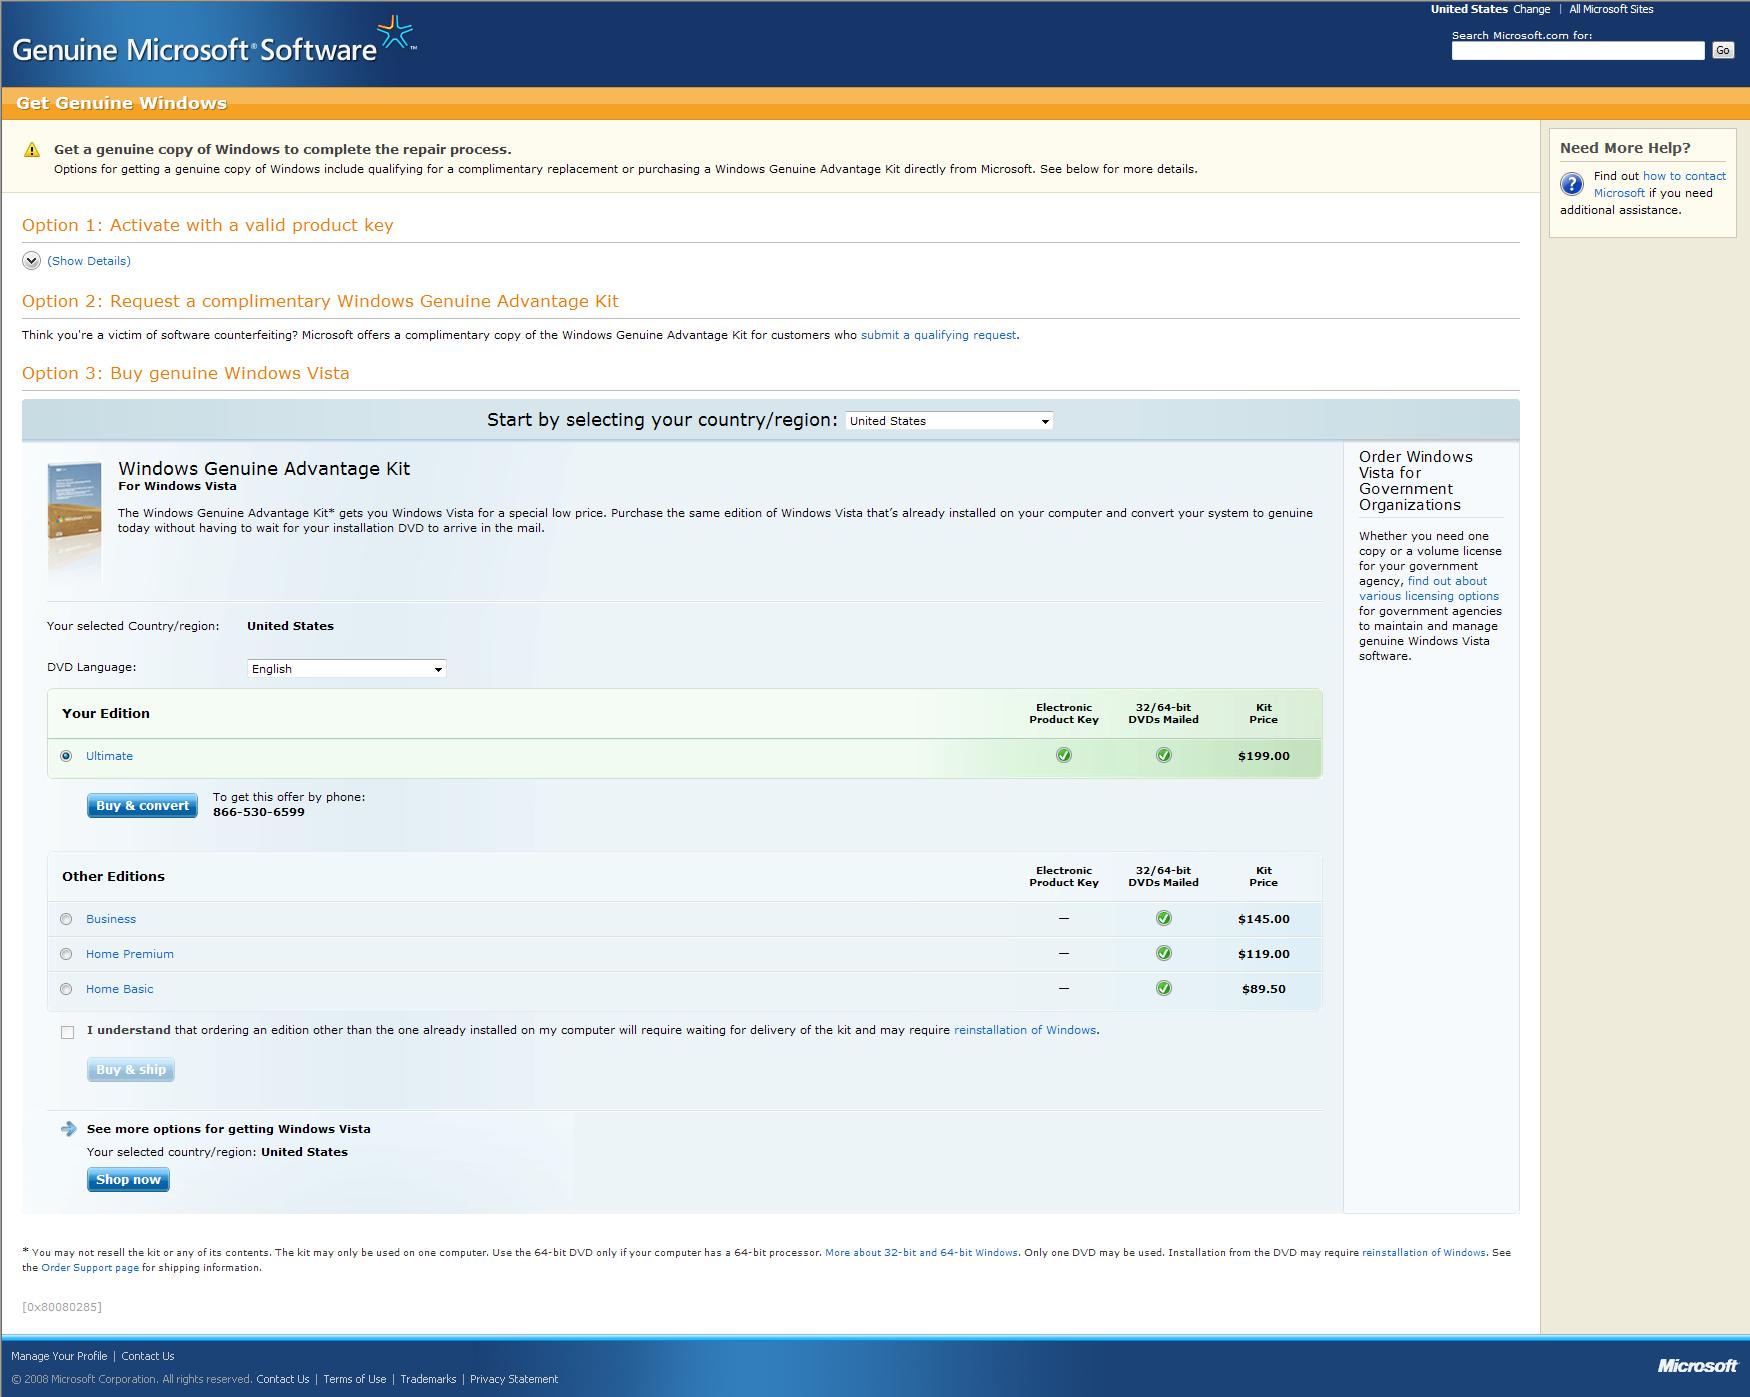Click the Ultimate edition link
Viewport: 1750px width, 1397px height.
click(109, 756)
